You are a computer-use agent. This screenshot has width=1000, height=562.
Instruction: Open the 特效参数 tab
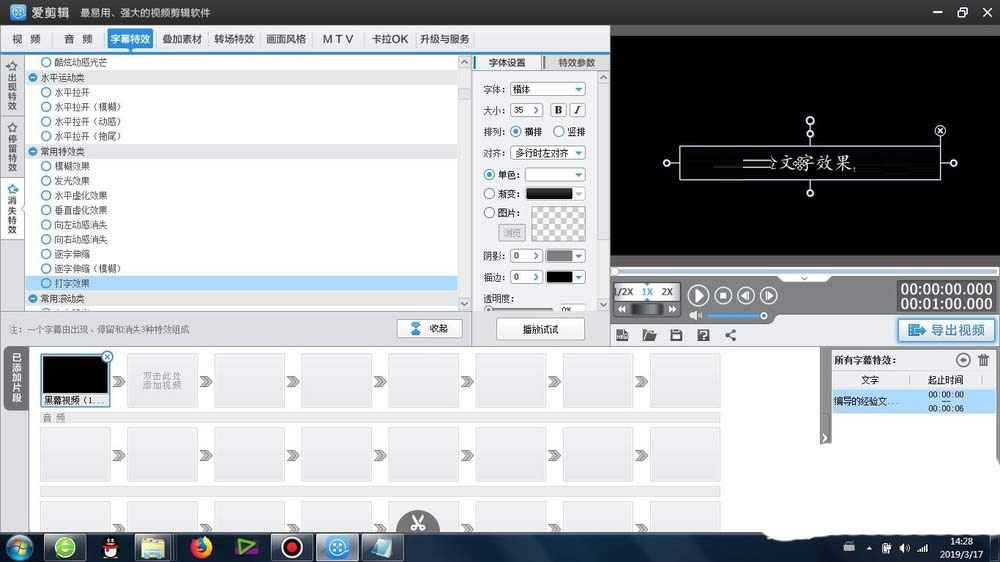pos(576,62)
